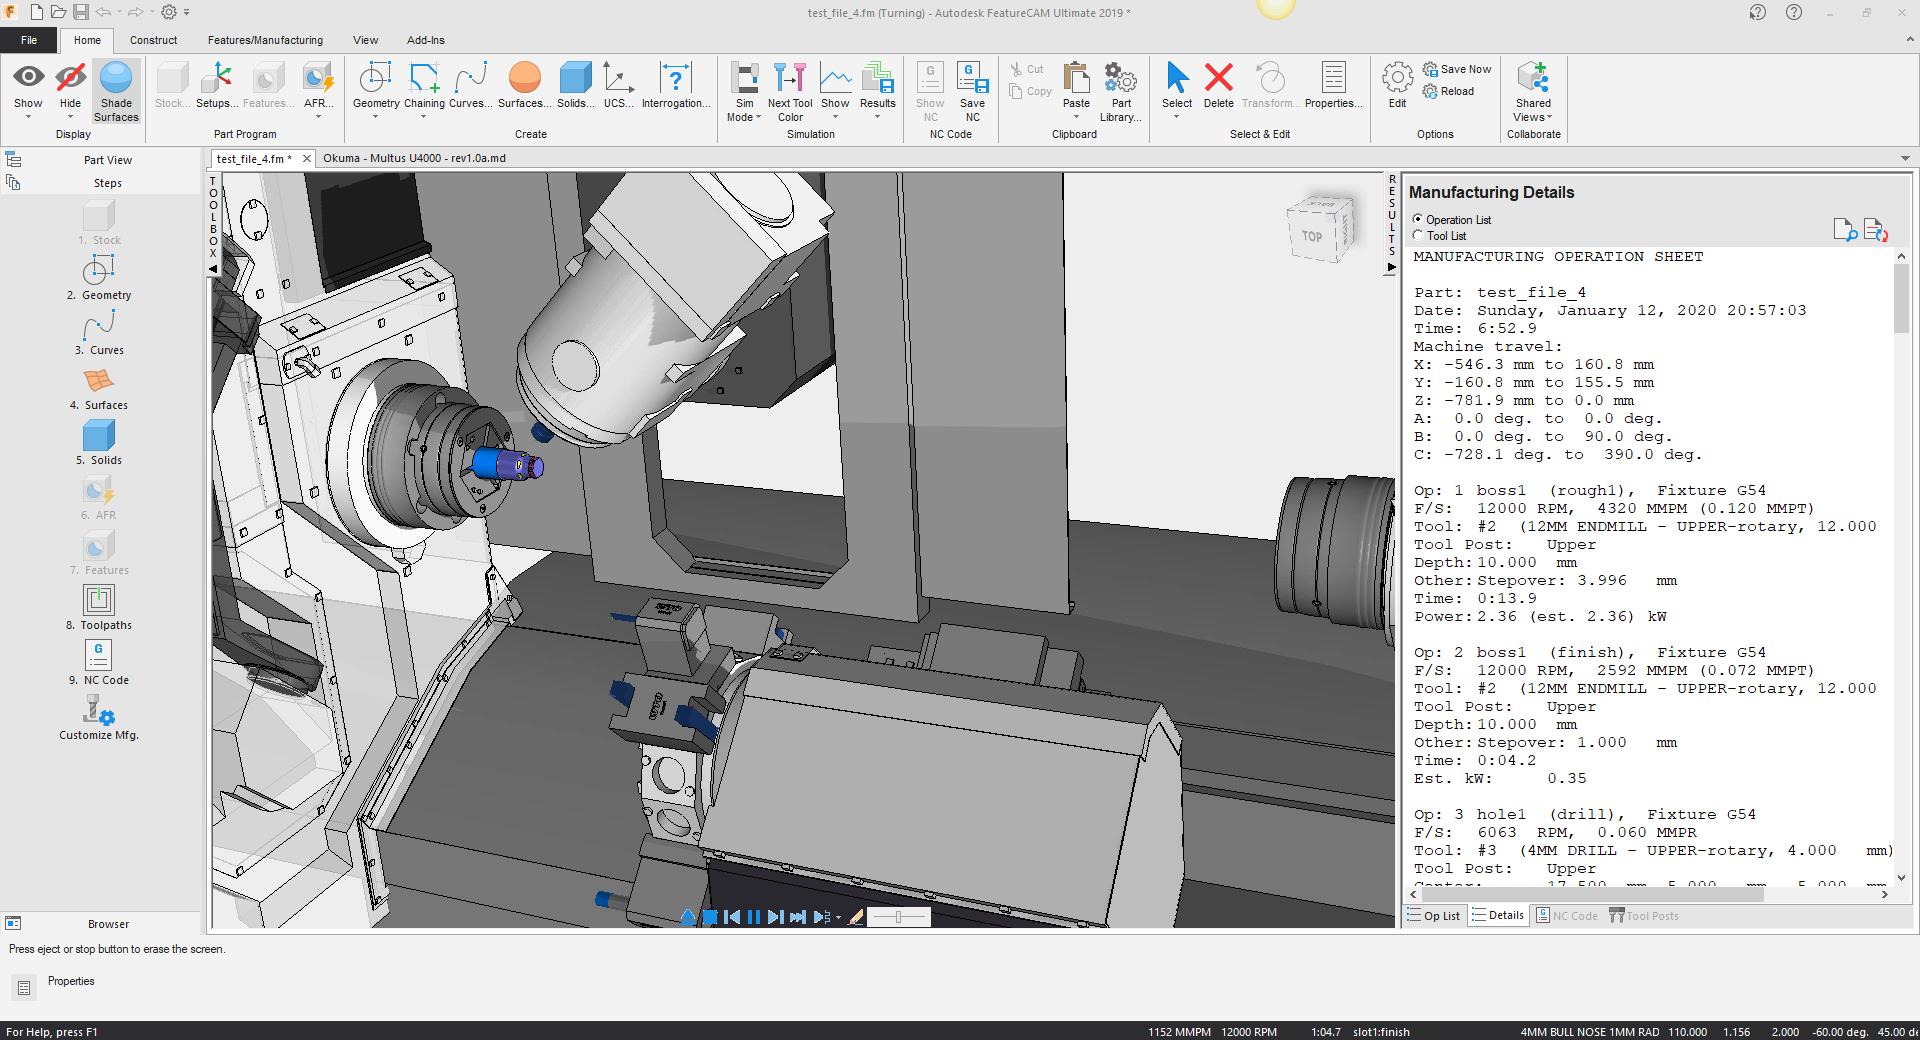Open the Properties dialog from ribbon
This screenshot has width=1920, height=1040.
click(x=1333, y=85)
